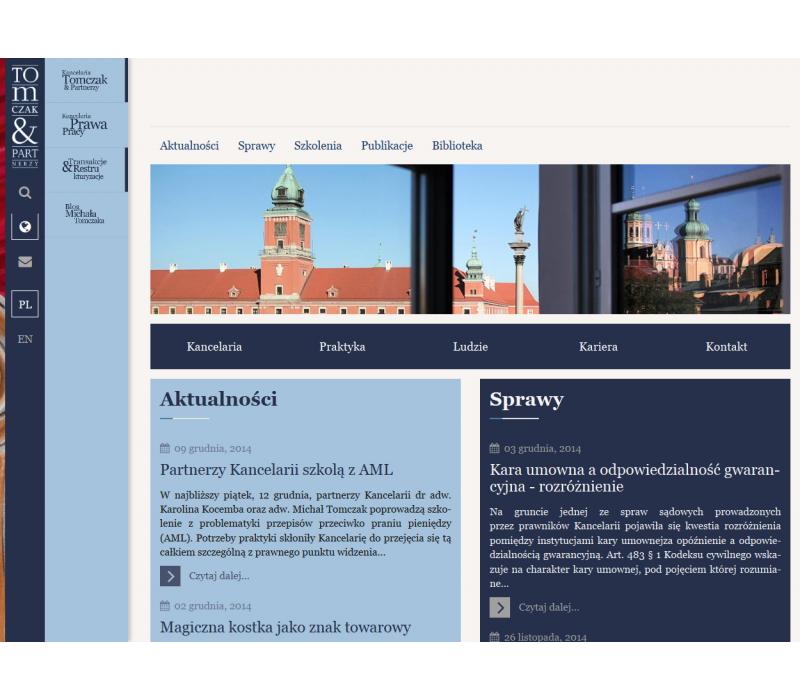Image resolution: width=800 pixels, height=700 pixels.
Task: Click the Warsaw castle banner image
Action: pos(470,239)
